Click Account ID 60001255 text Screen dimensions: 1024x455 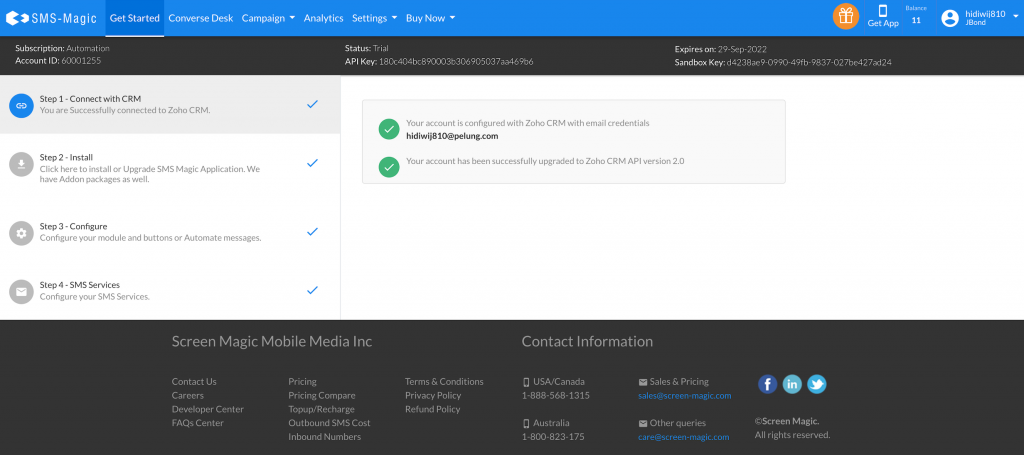click(58, 61)
